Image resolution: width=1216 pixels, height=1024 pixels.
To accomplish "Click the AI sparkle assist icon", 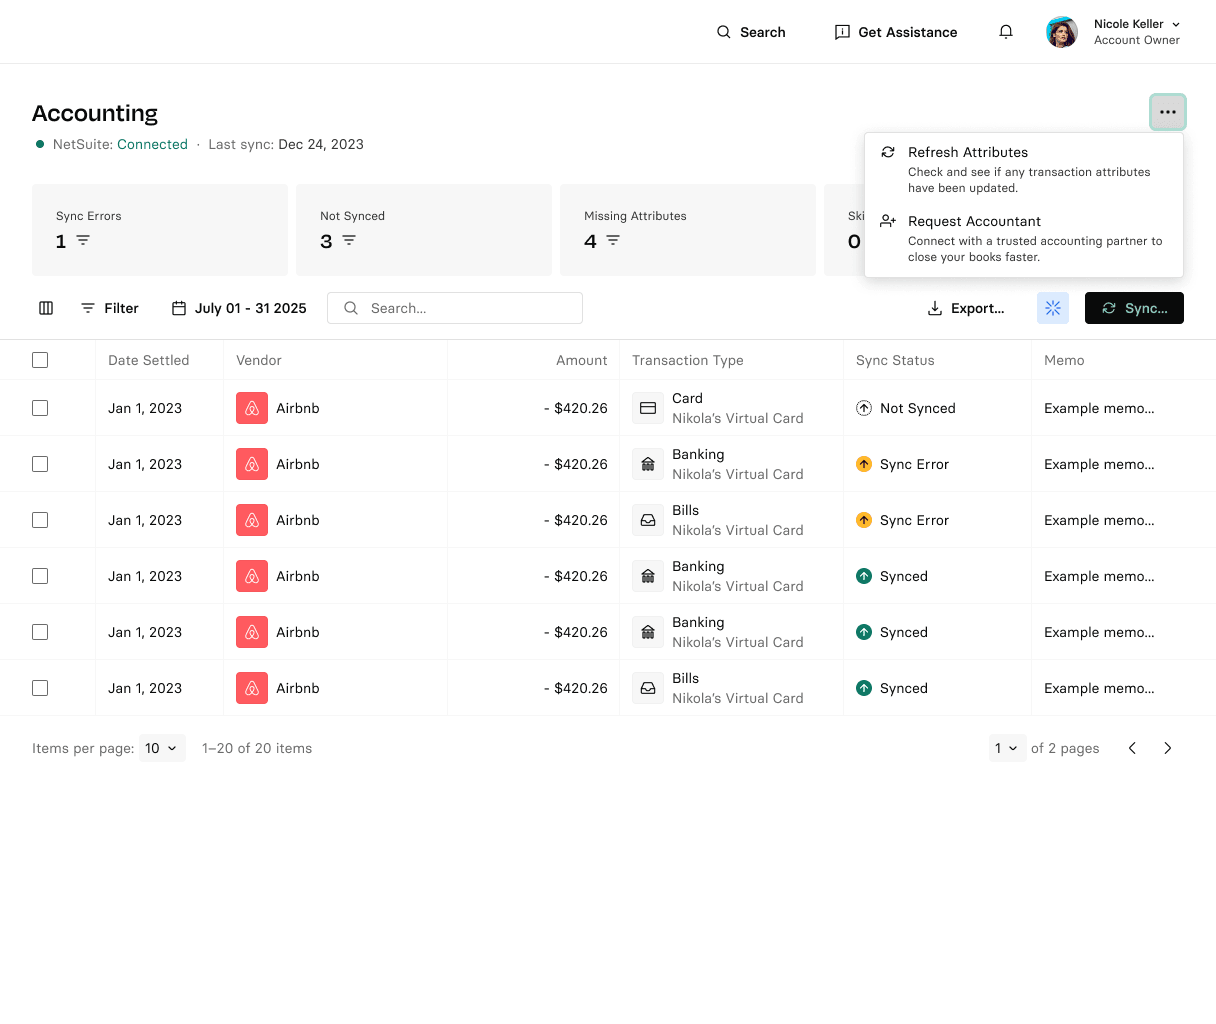I will [1052, 308].
